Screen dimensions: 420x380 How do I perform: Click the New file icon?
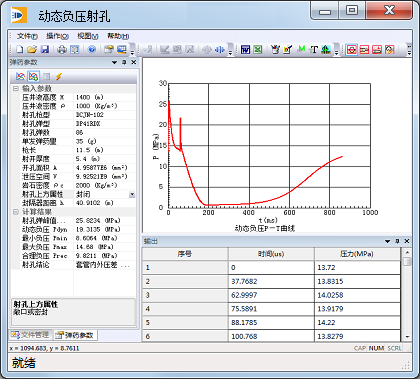pos(20,50)
